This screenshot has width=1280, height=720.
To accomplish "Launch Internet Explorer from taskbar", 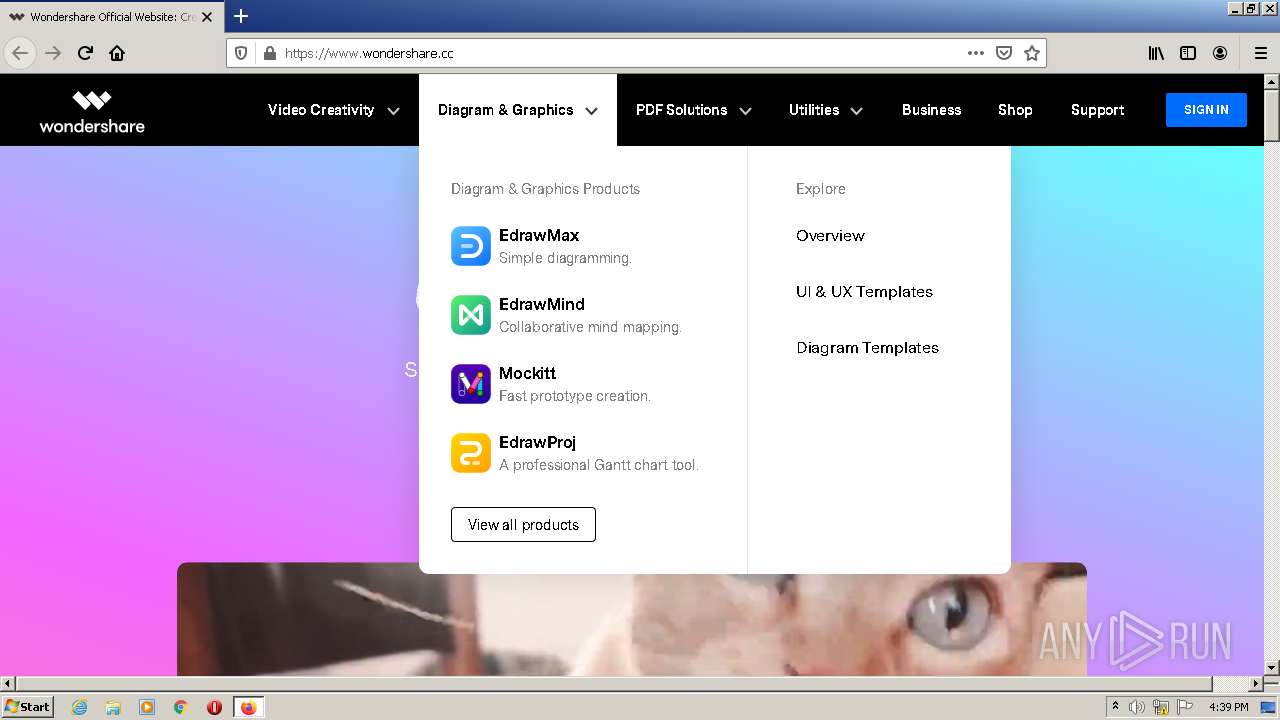I will tap(79, 707).
